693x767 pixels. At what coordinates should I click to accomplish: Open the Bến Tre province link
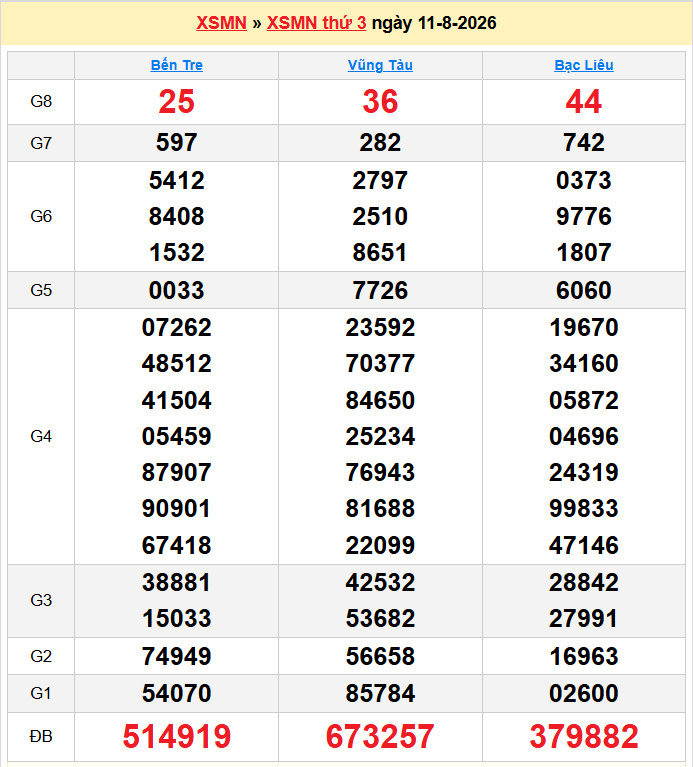[x=177, y=65]
